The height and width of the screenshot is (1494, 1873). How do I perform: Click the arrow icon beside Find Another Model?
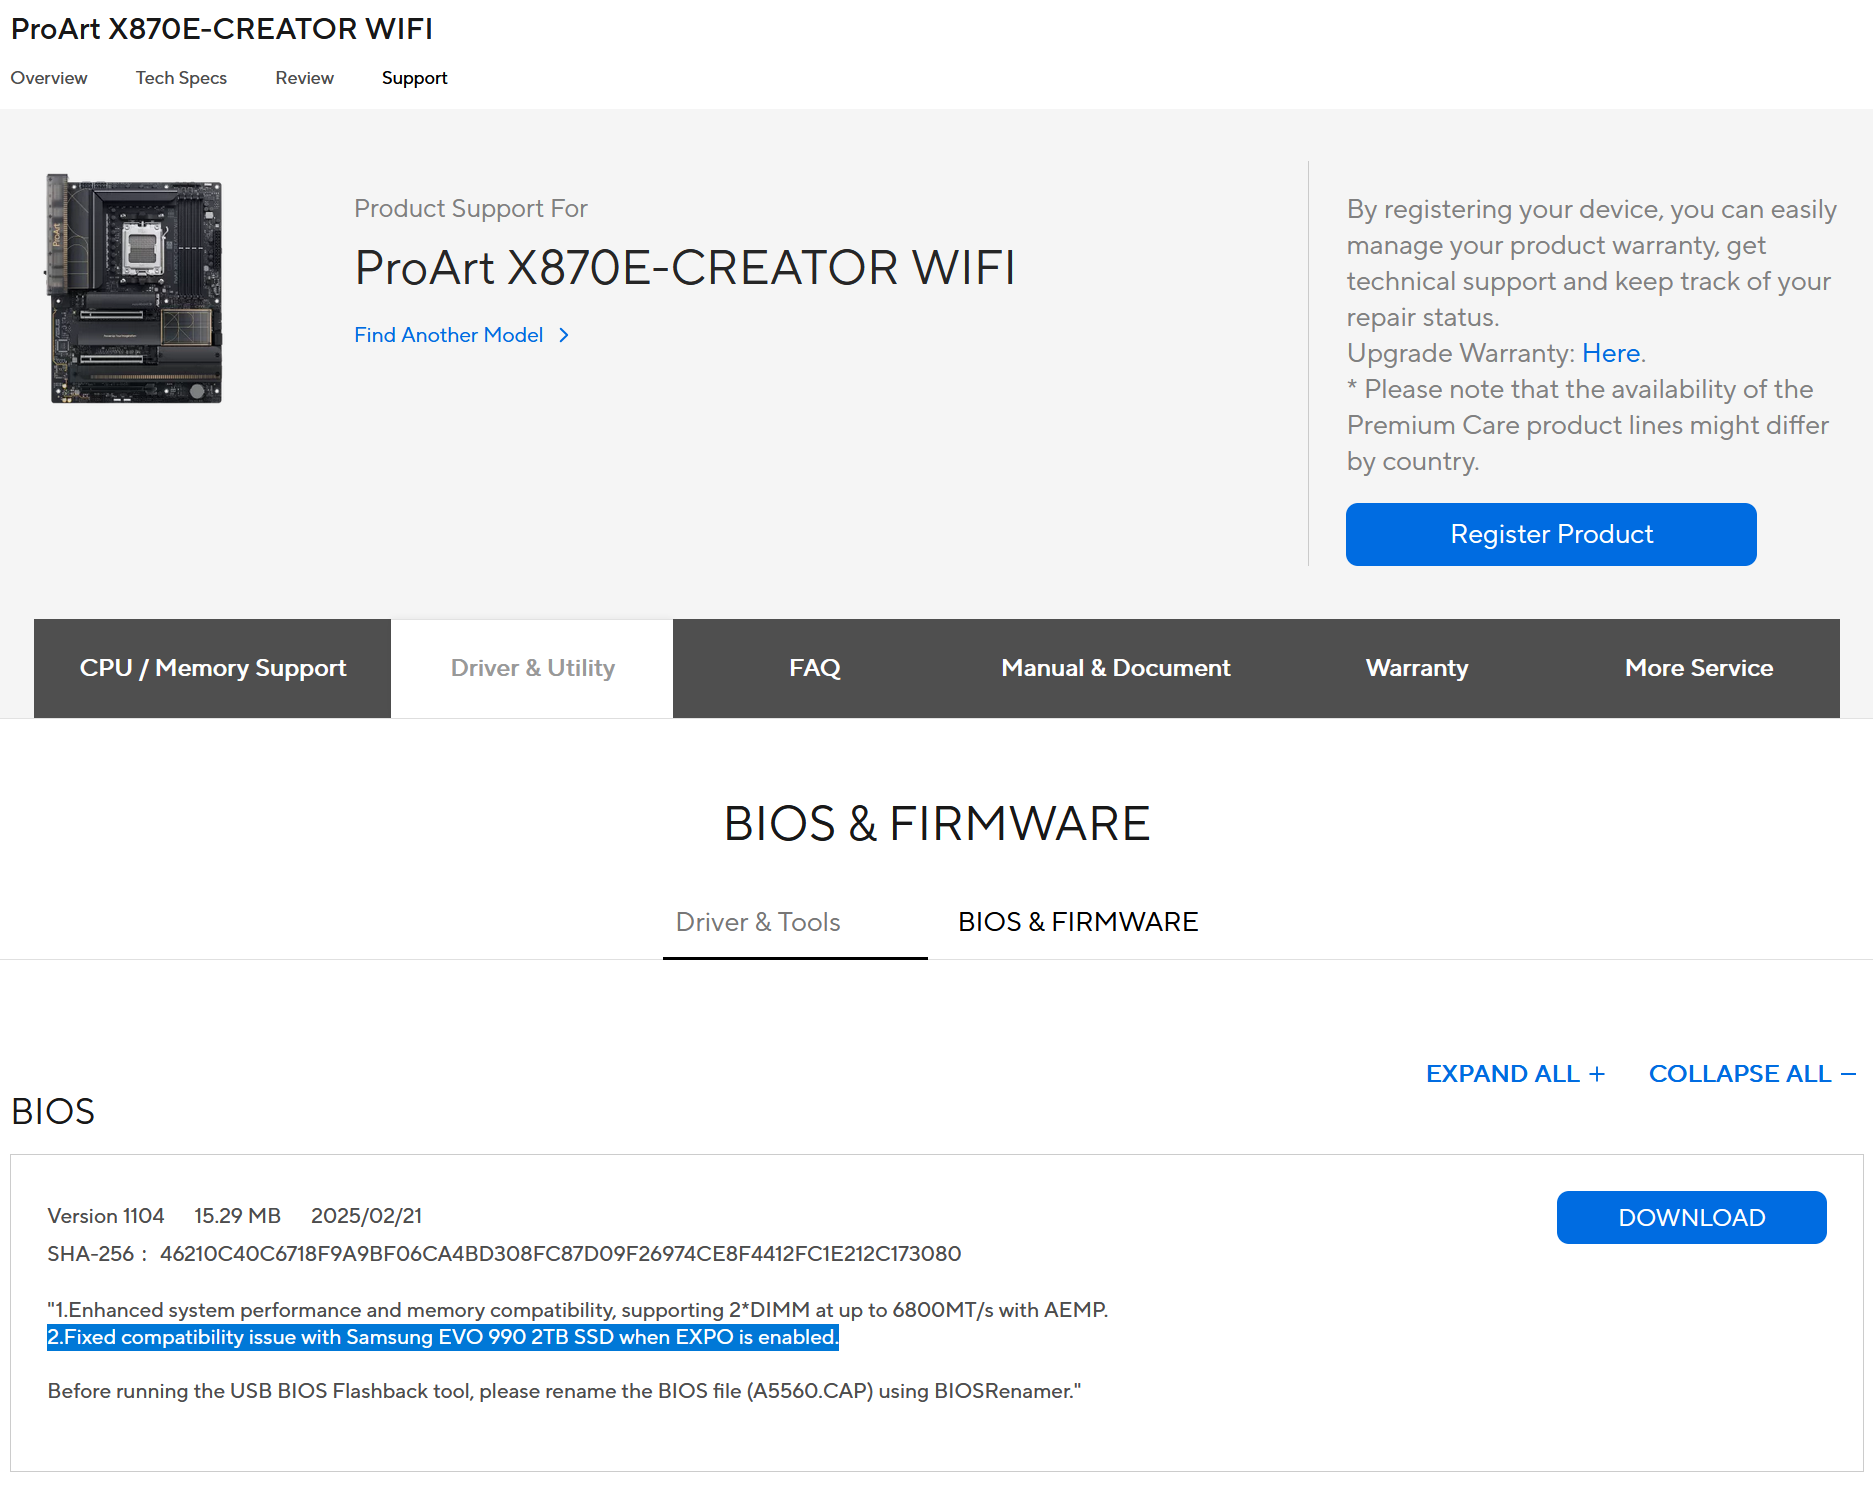[x=564, y=336]
